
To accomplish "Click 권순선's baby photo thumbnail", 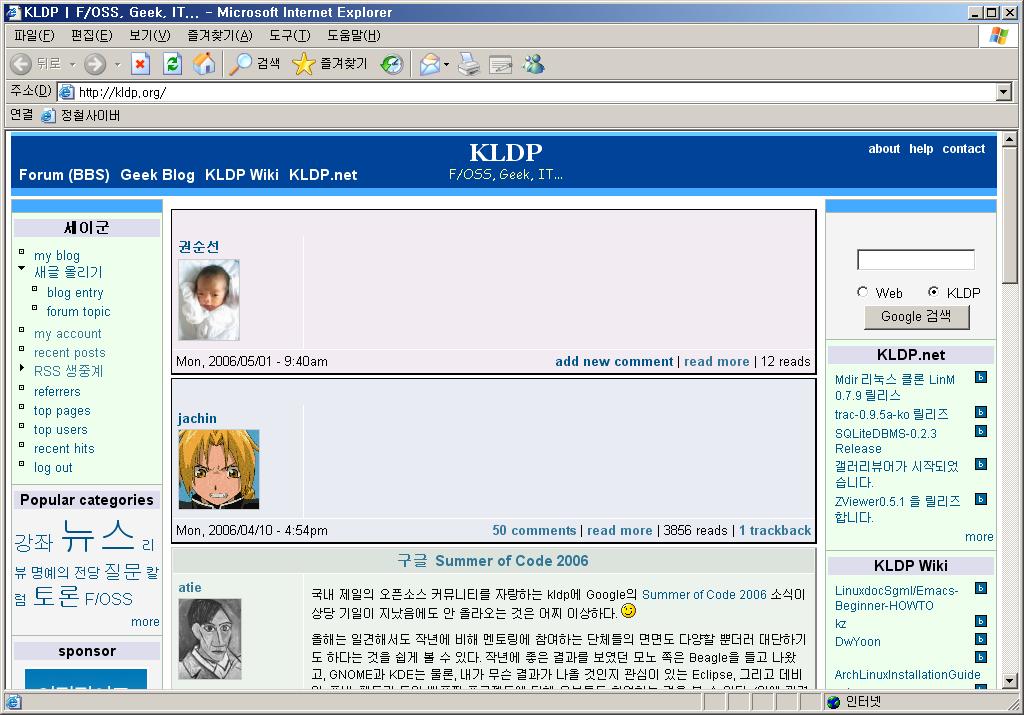I will [x=209, y=300].
